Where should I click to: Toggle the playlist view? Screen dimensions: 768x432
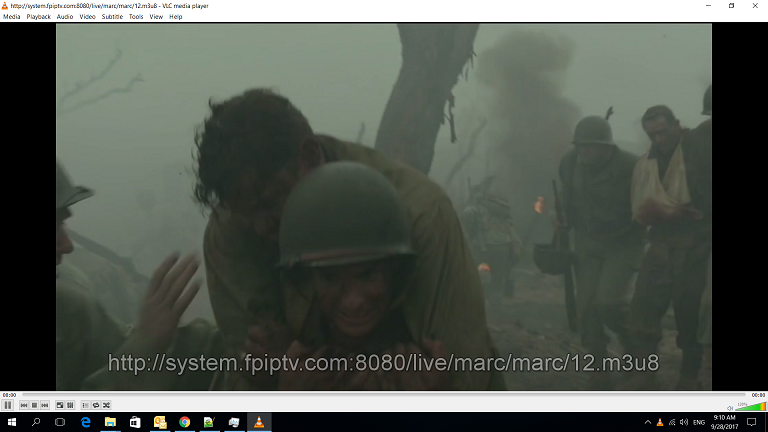(x=85, y=406)
